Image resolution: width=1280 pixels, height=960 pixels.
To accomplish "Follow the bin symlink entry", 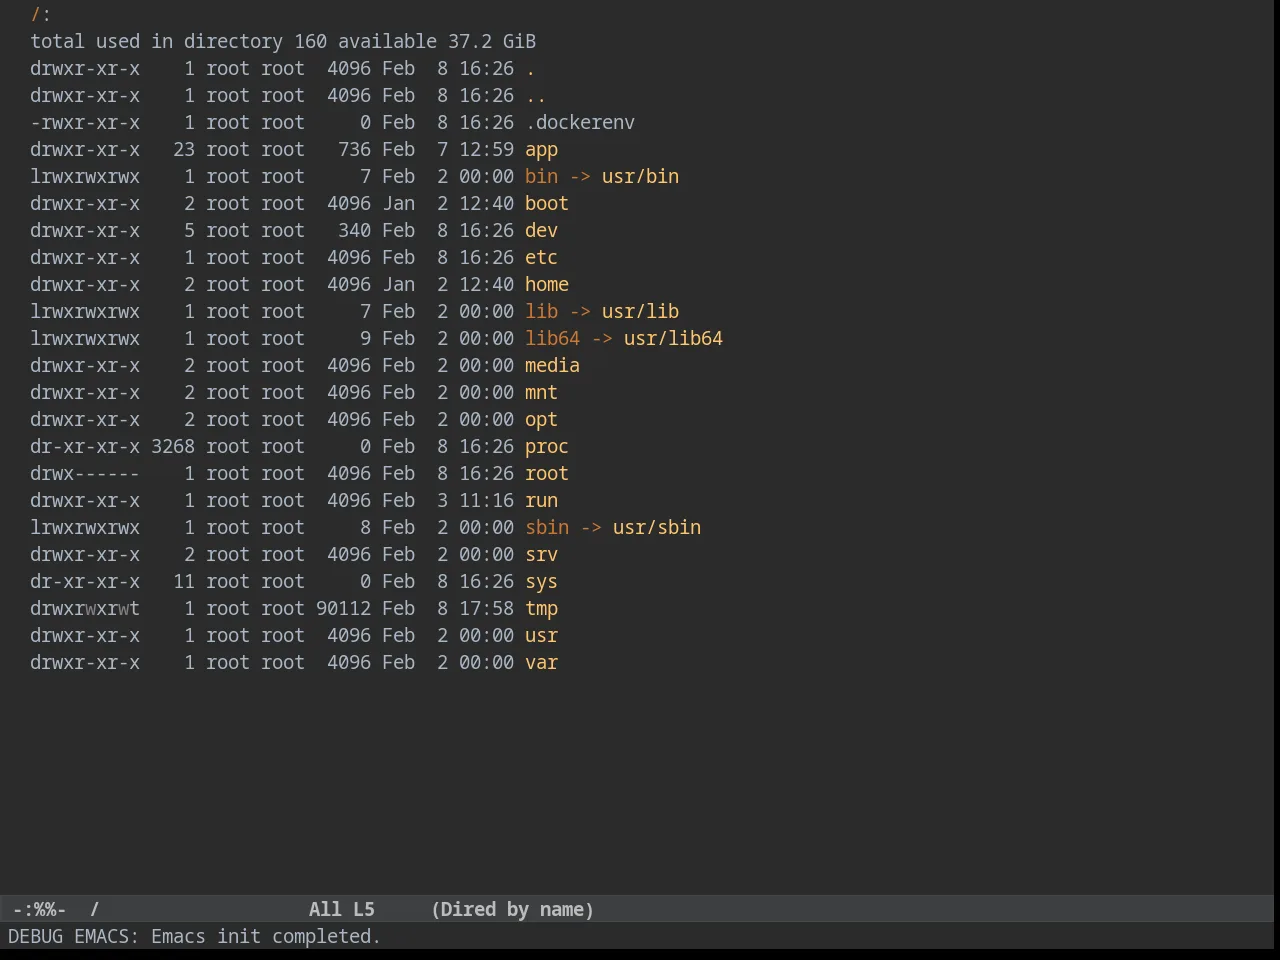I will (x=541, y=177).
